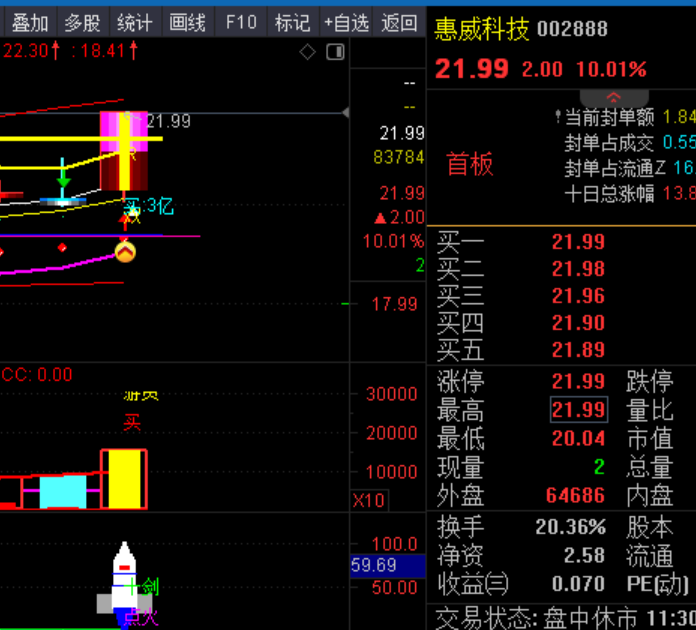Screen dimensions: 696x630
Task: Click the 标记 mark button
Action: (293, 22)
